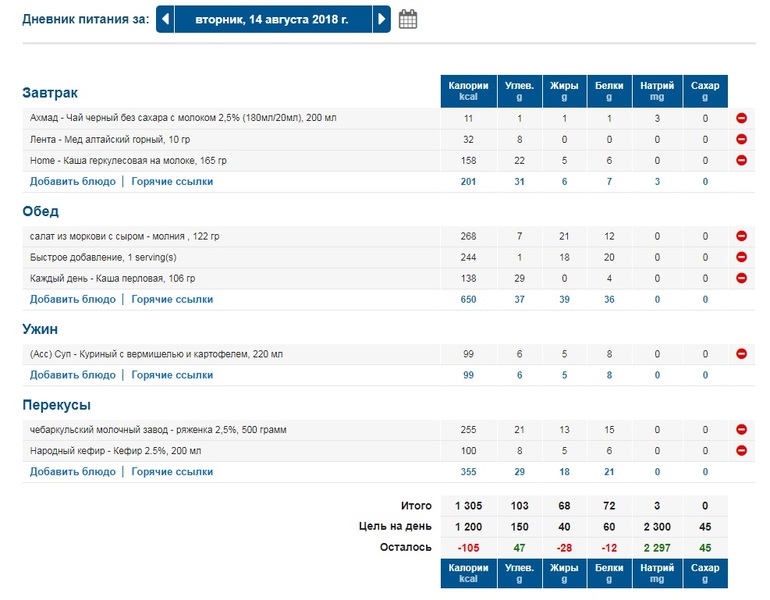Delete салат из моркови с сыром
Image resolution: width=770 pixels, height=600 pixels.
point(742,236)
